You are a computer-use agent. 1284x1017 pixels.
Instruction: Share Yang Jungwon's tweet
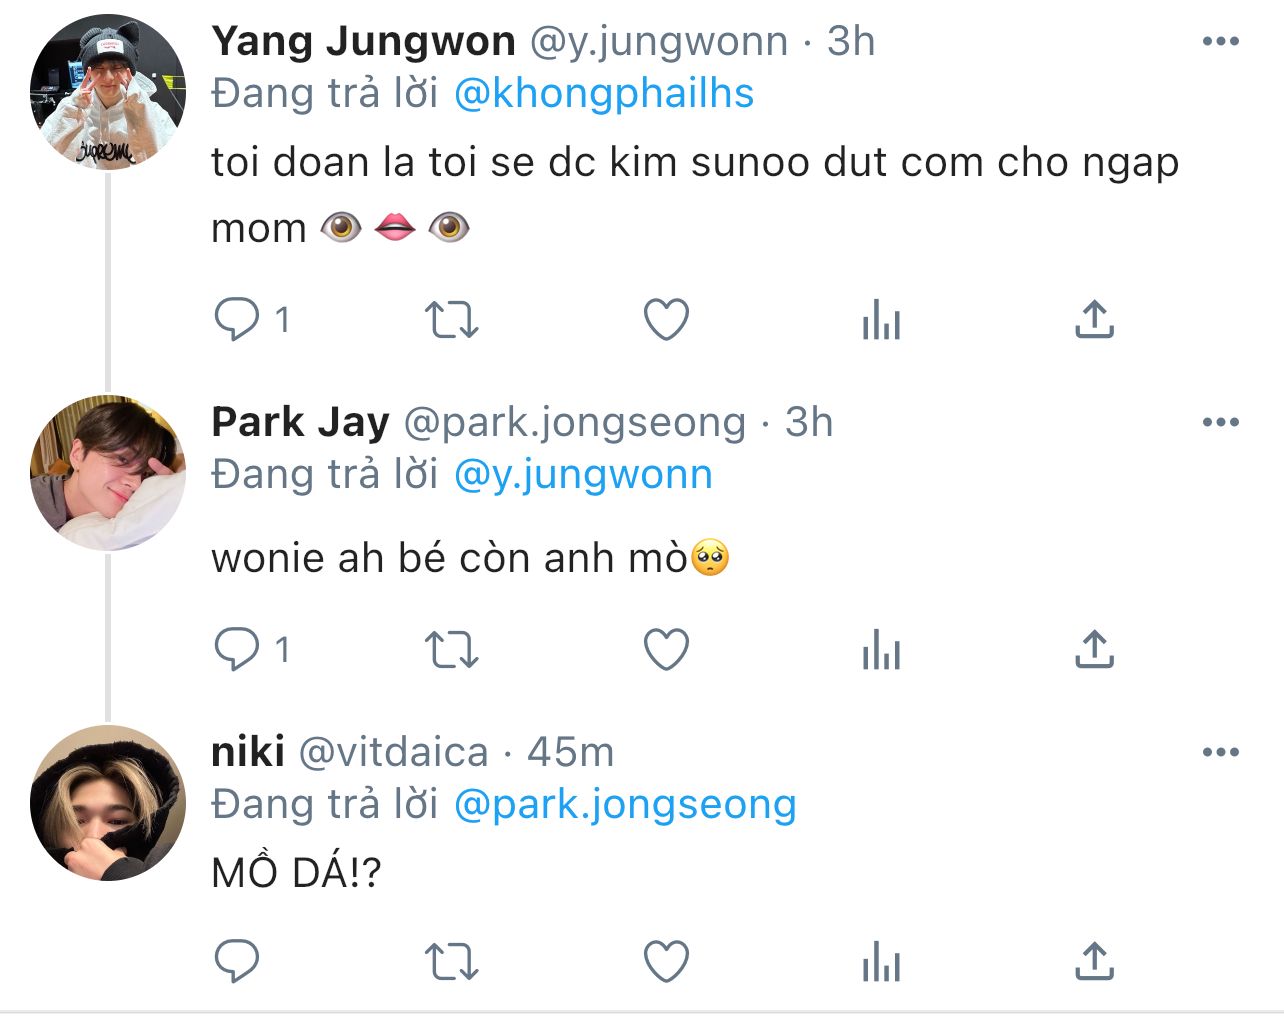[1095, 320]
